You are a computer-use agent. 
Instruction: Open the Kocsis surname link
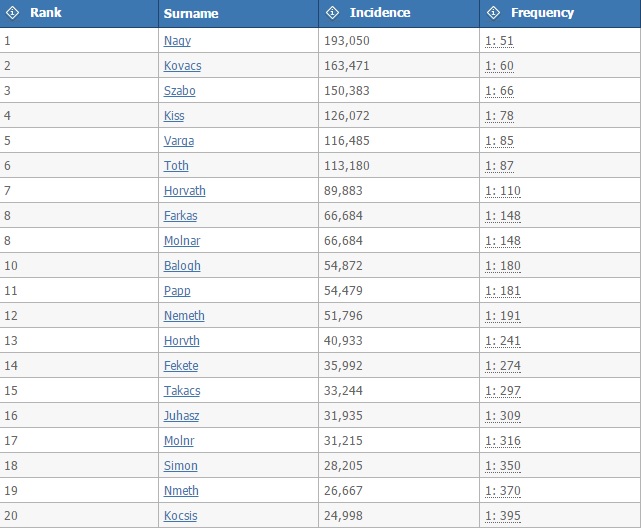pyautogui.click(x=181, y=516)
